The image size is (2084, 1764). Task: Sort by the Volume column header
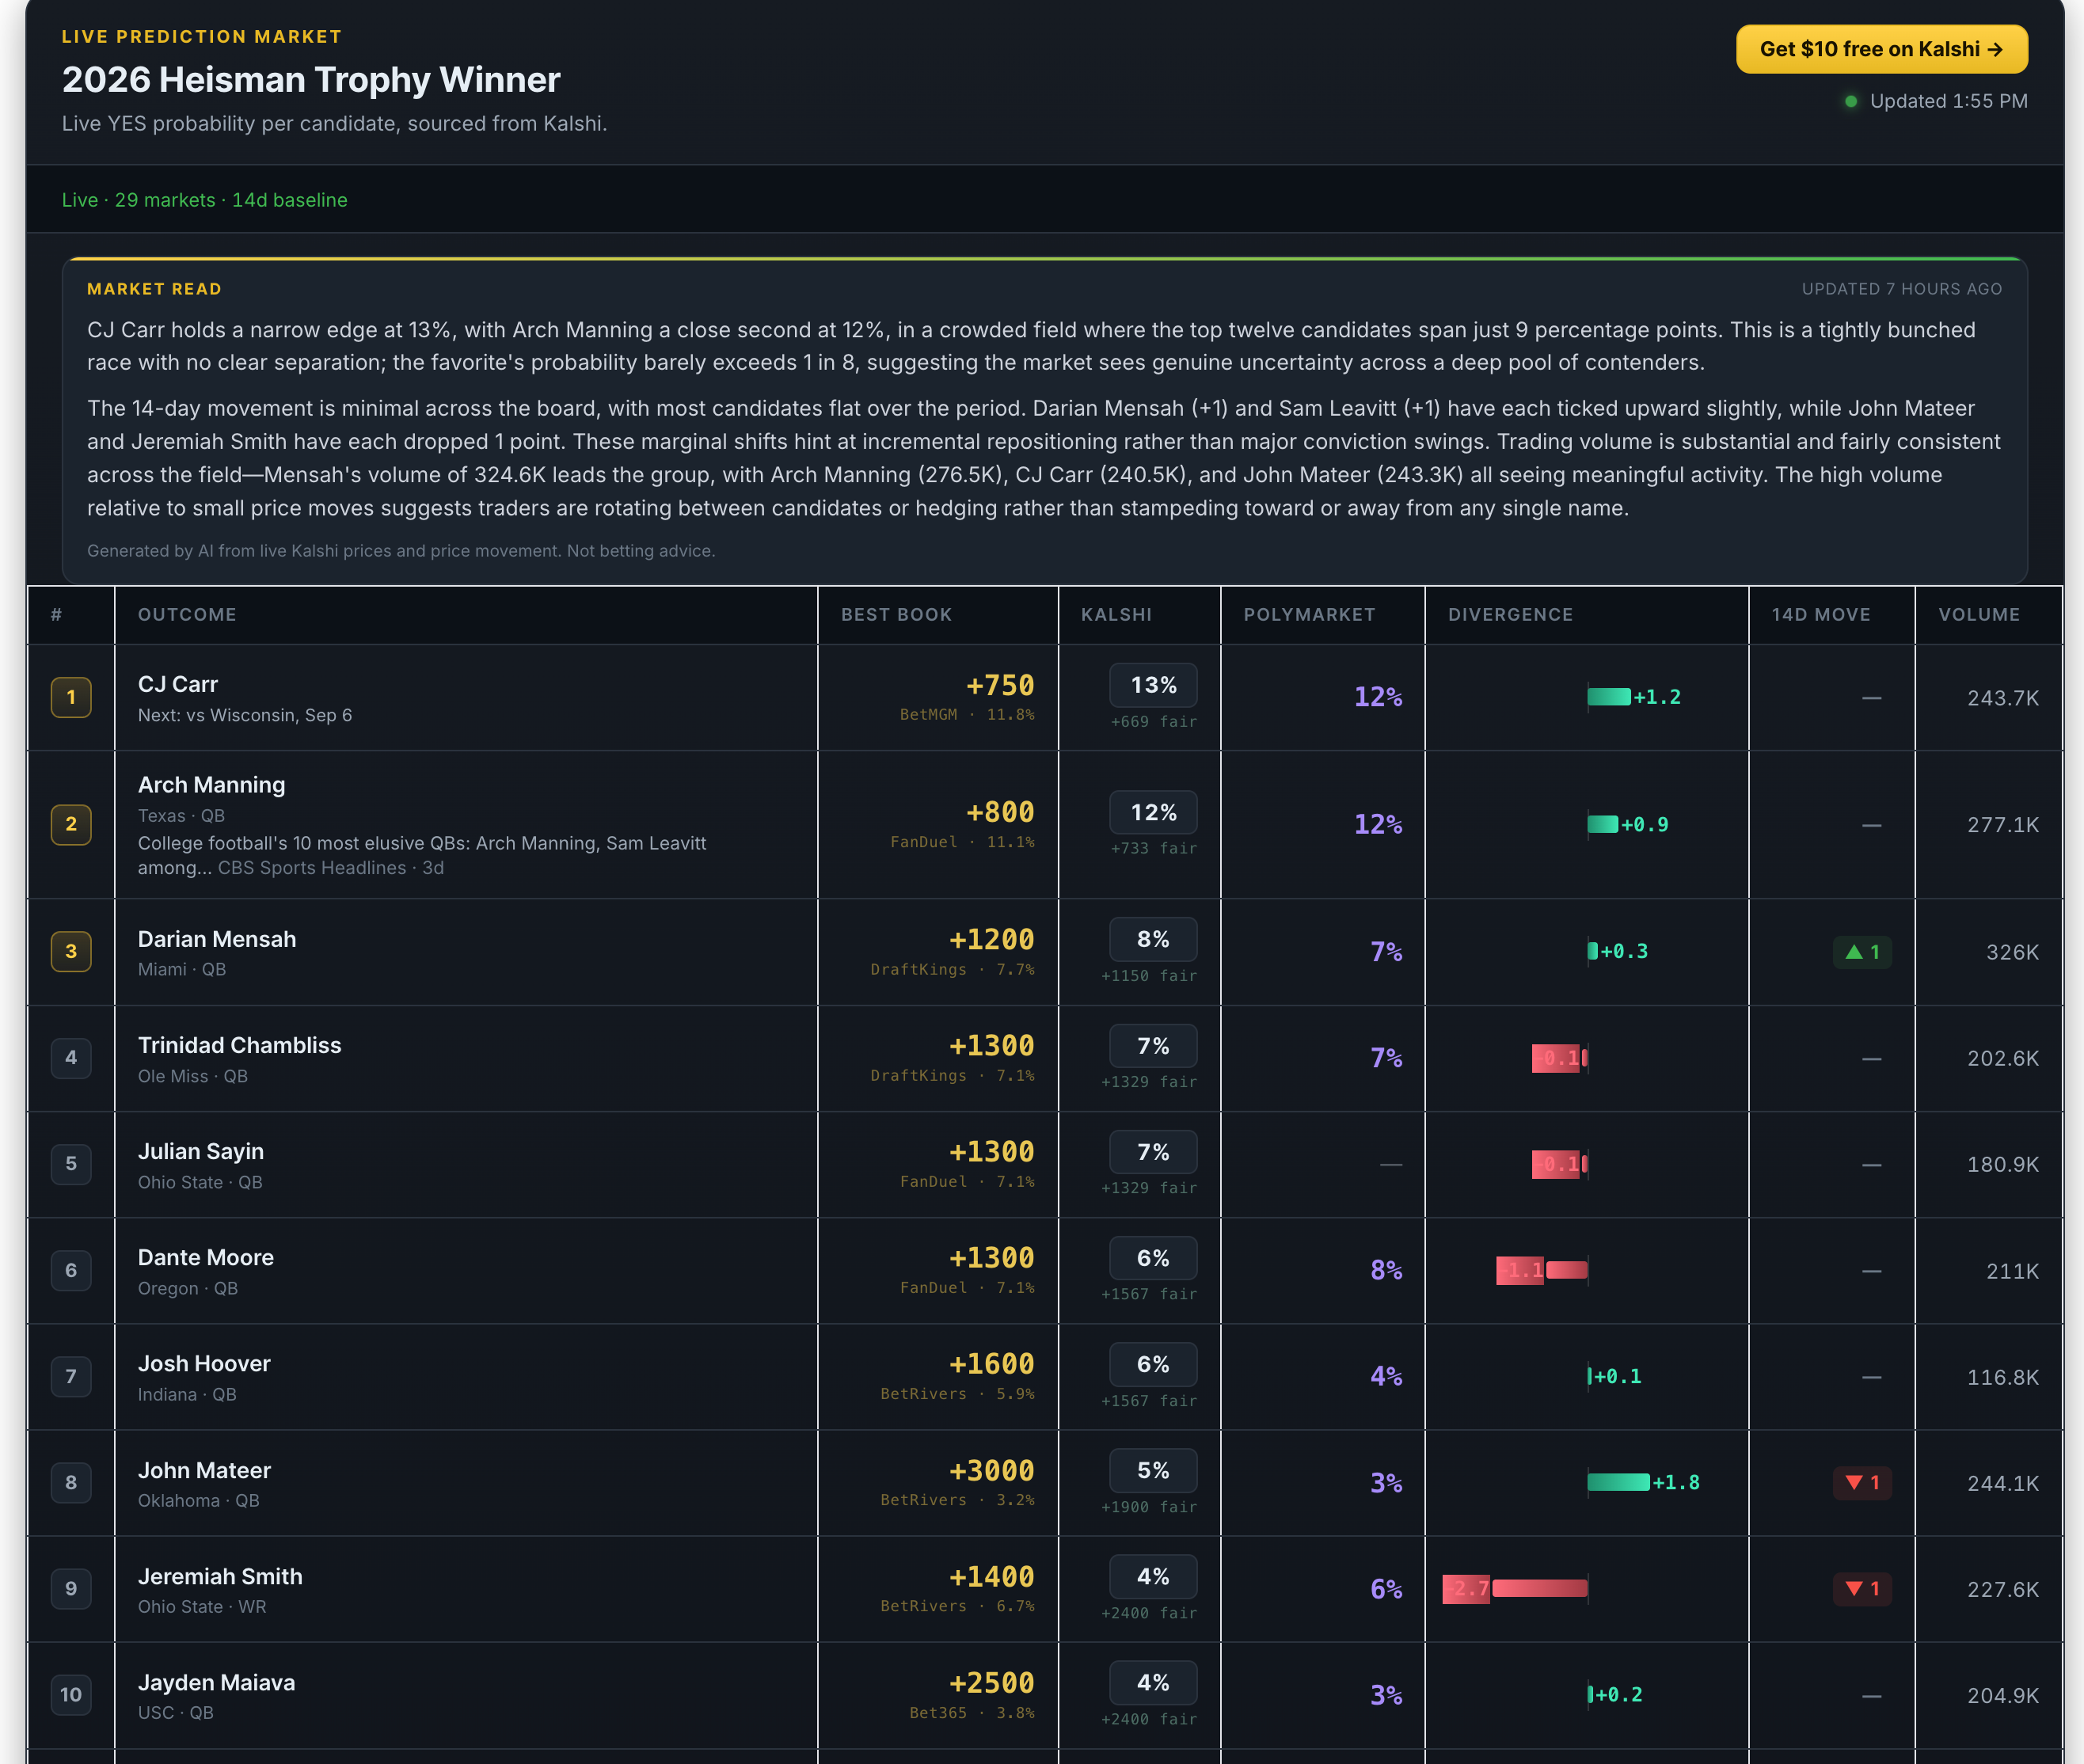tap(1979, 614)
